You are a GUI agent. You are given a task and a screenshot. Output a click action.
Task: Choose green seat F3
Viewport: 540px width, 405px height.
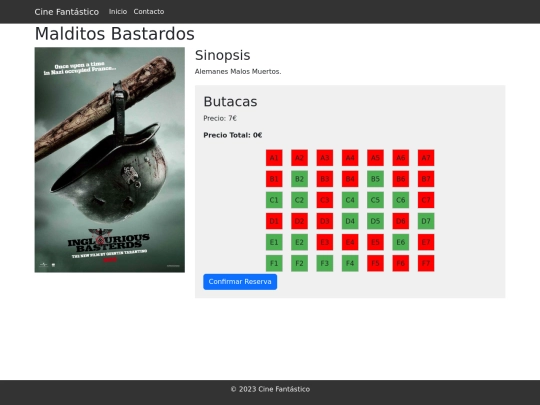[325, 263]
